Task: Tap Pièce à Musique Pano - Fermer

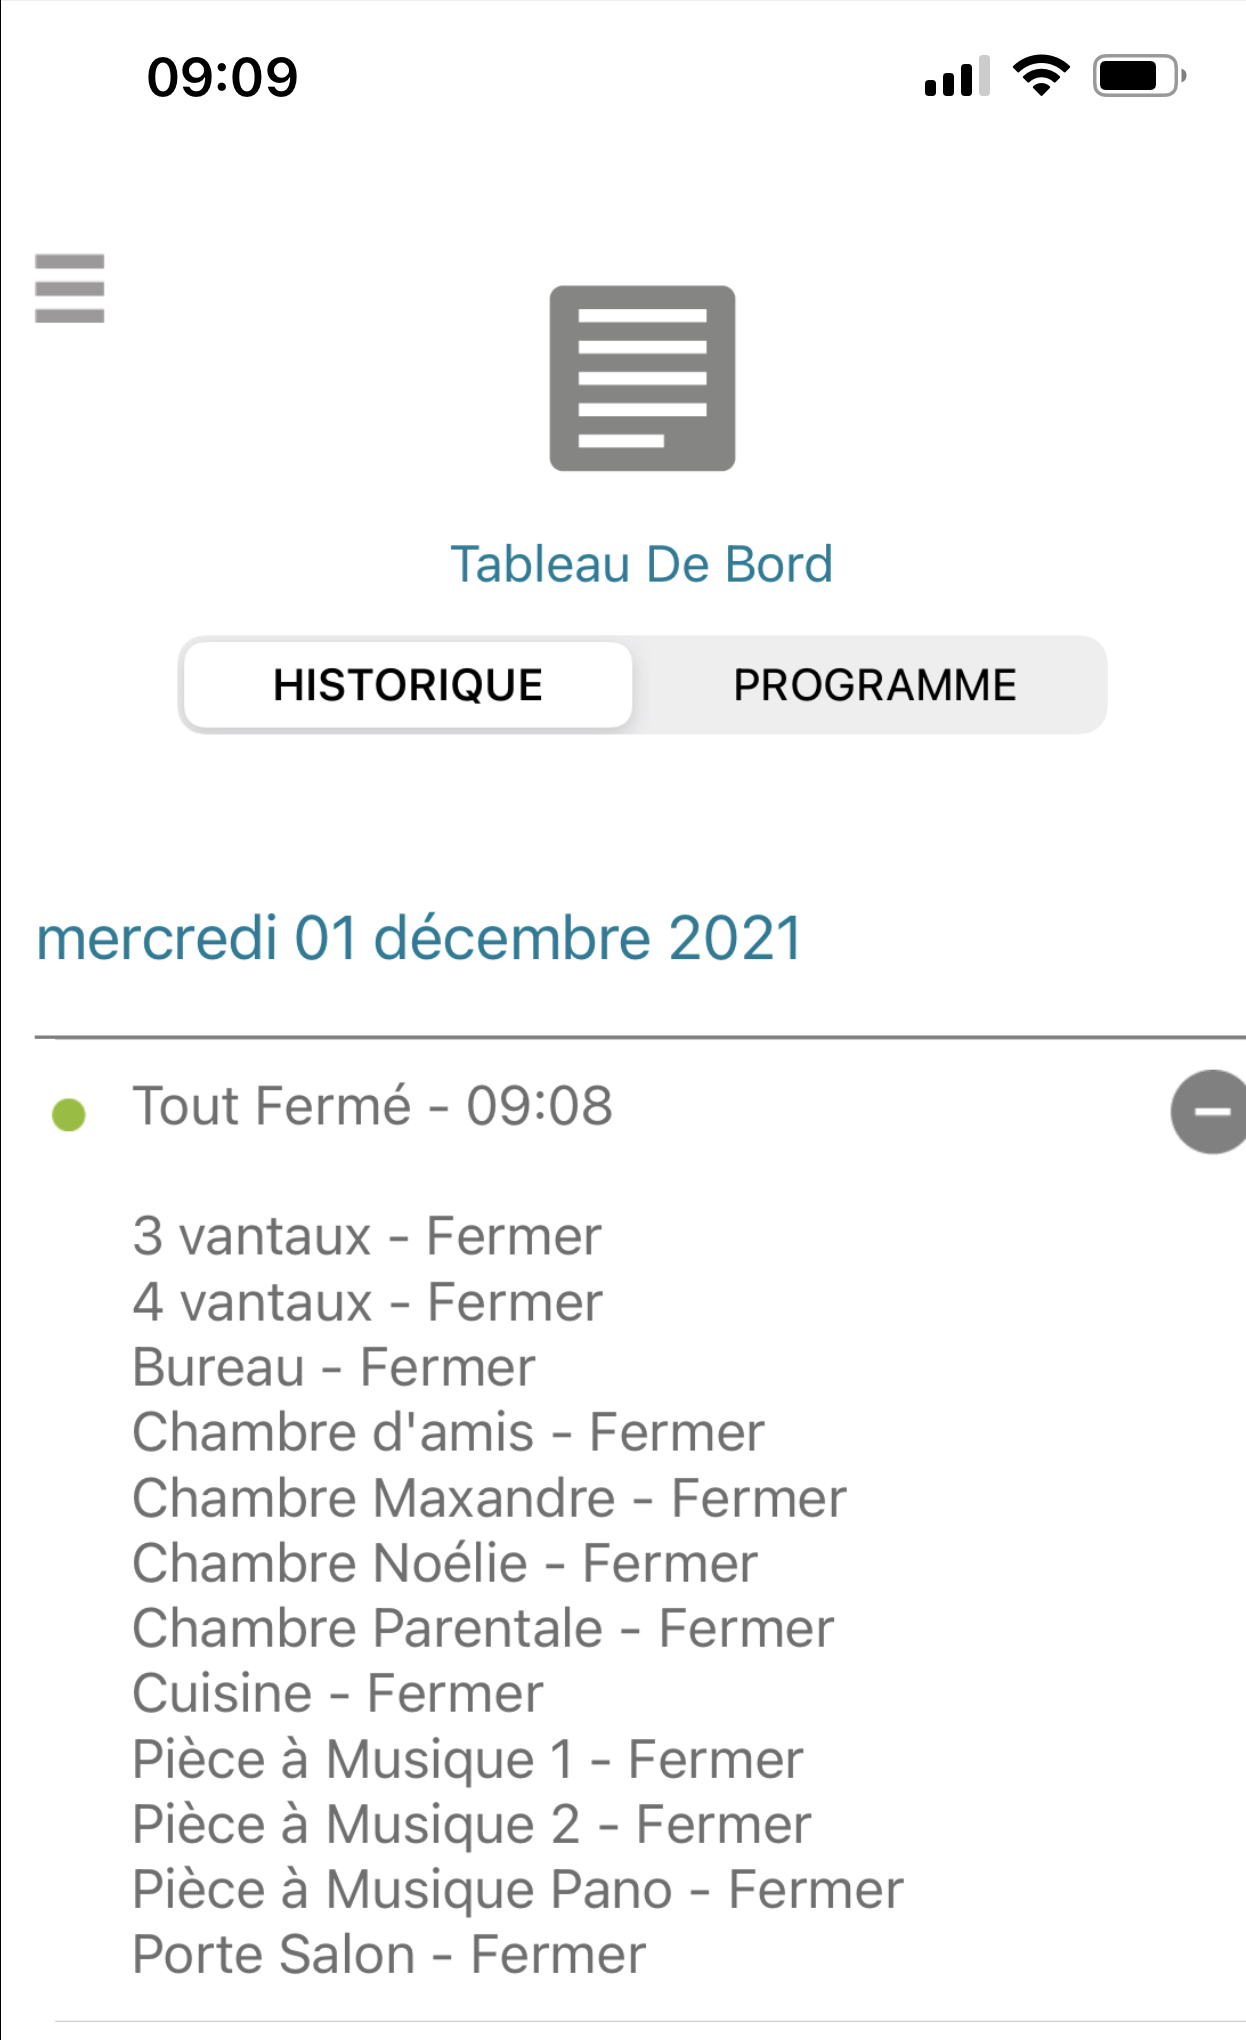Action: (518, 1890)
